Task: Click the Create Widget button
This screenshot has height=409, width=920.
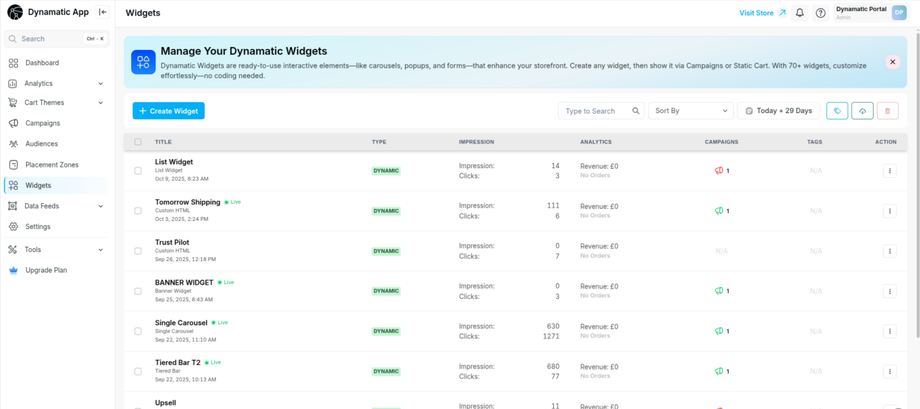Action: pos(168,111)
